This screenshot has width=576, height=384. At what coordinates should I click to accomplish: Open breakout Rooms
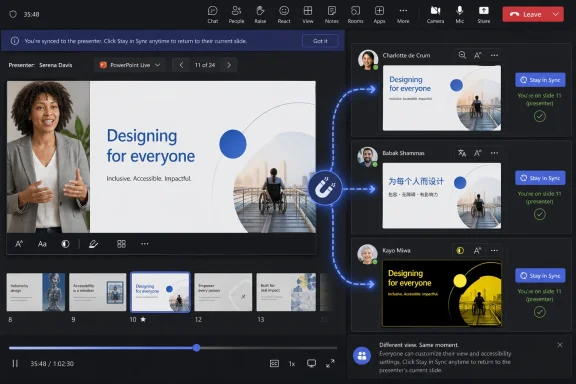355,15
